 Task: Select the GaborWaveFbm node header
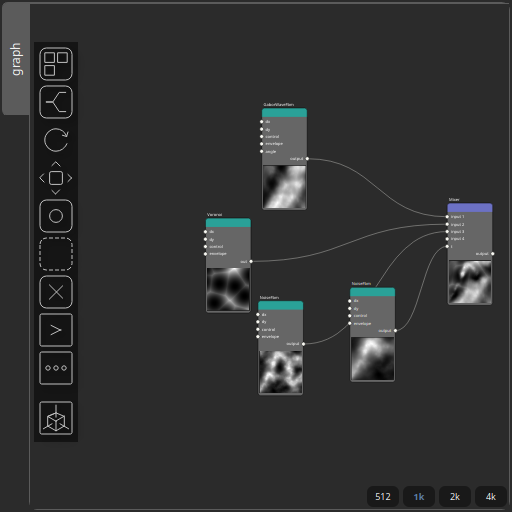284,113
